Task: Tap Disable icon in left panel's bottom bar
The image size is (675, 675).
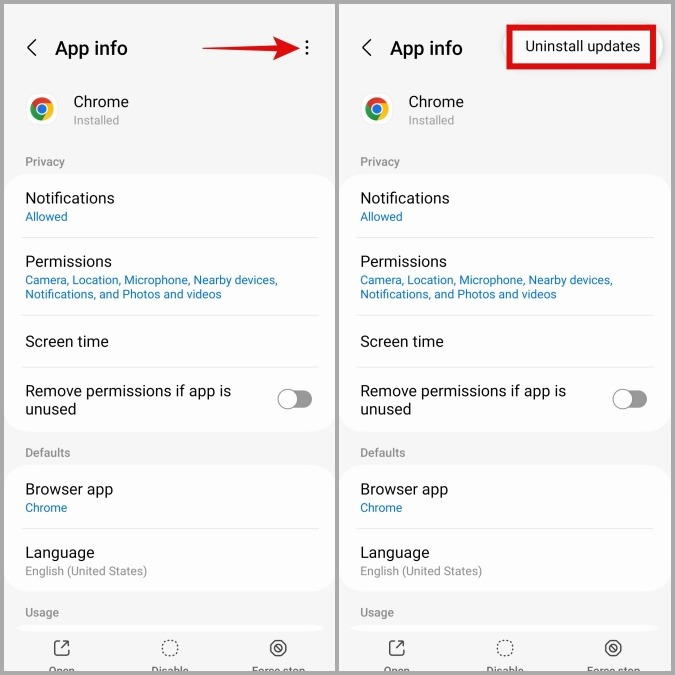Action: pos(170,649)
